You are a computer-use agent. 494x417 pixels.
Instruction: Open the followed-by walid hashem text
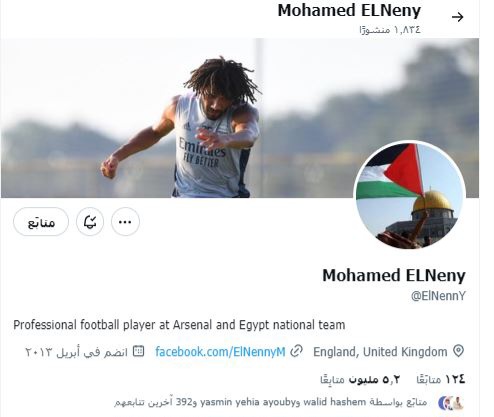[270, 402]
